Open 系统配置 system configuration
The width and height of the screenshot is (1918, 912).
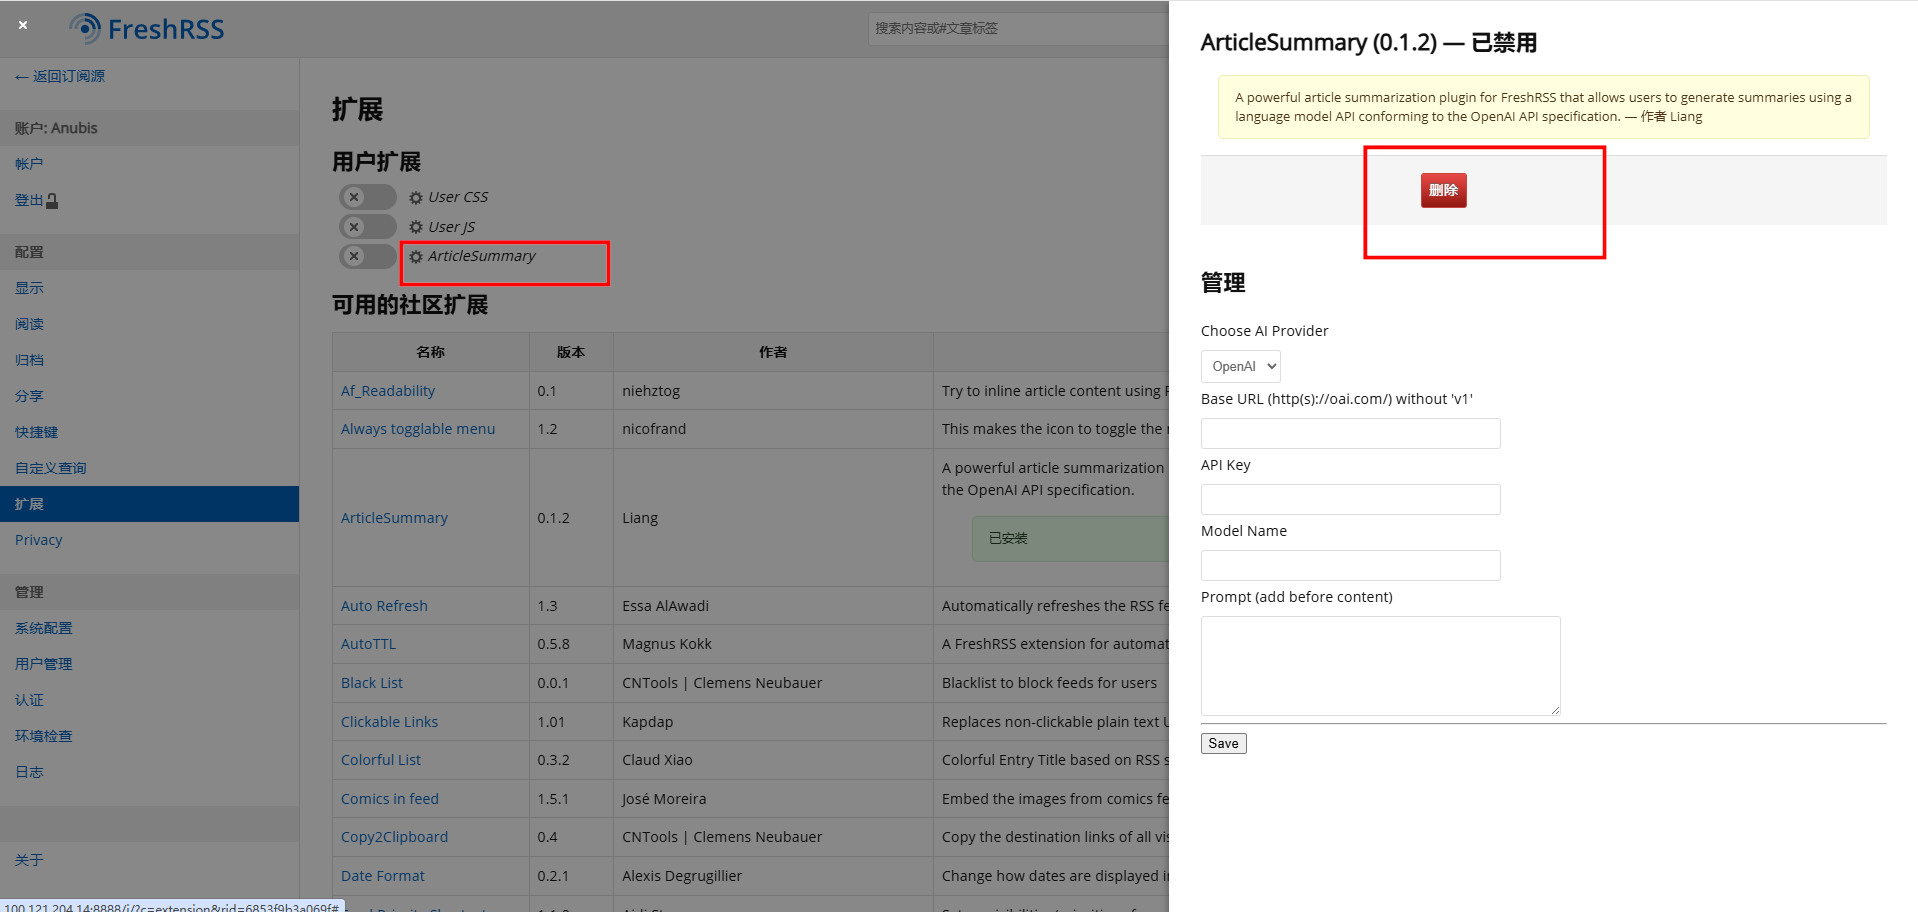43,628
